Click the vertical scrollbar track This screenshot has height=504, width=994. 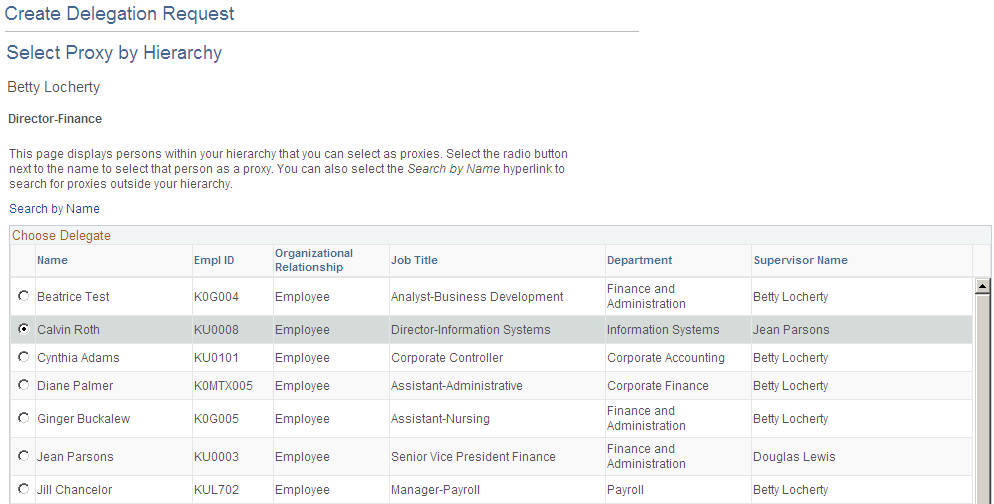tap(983, 420)
